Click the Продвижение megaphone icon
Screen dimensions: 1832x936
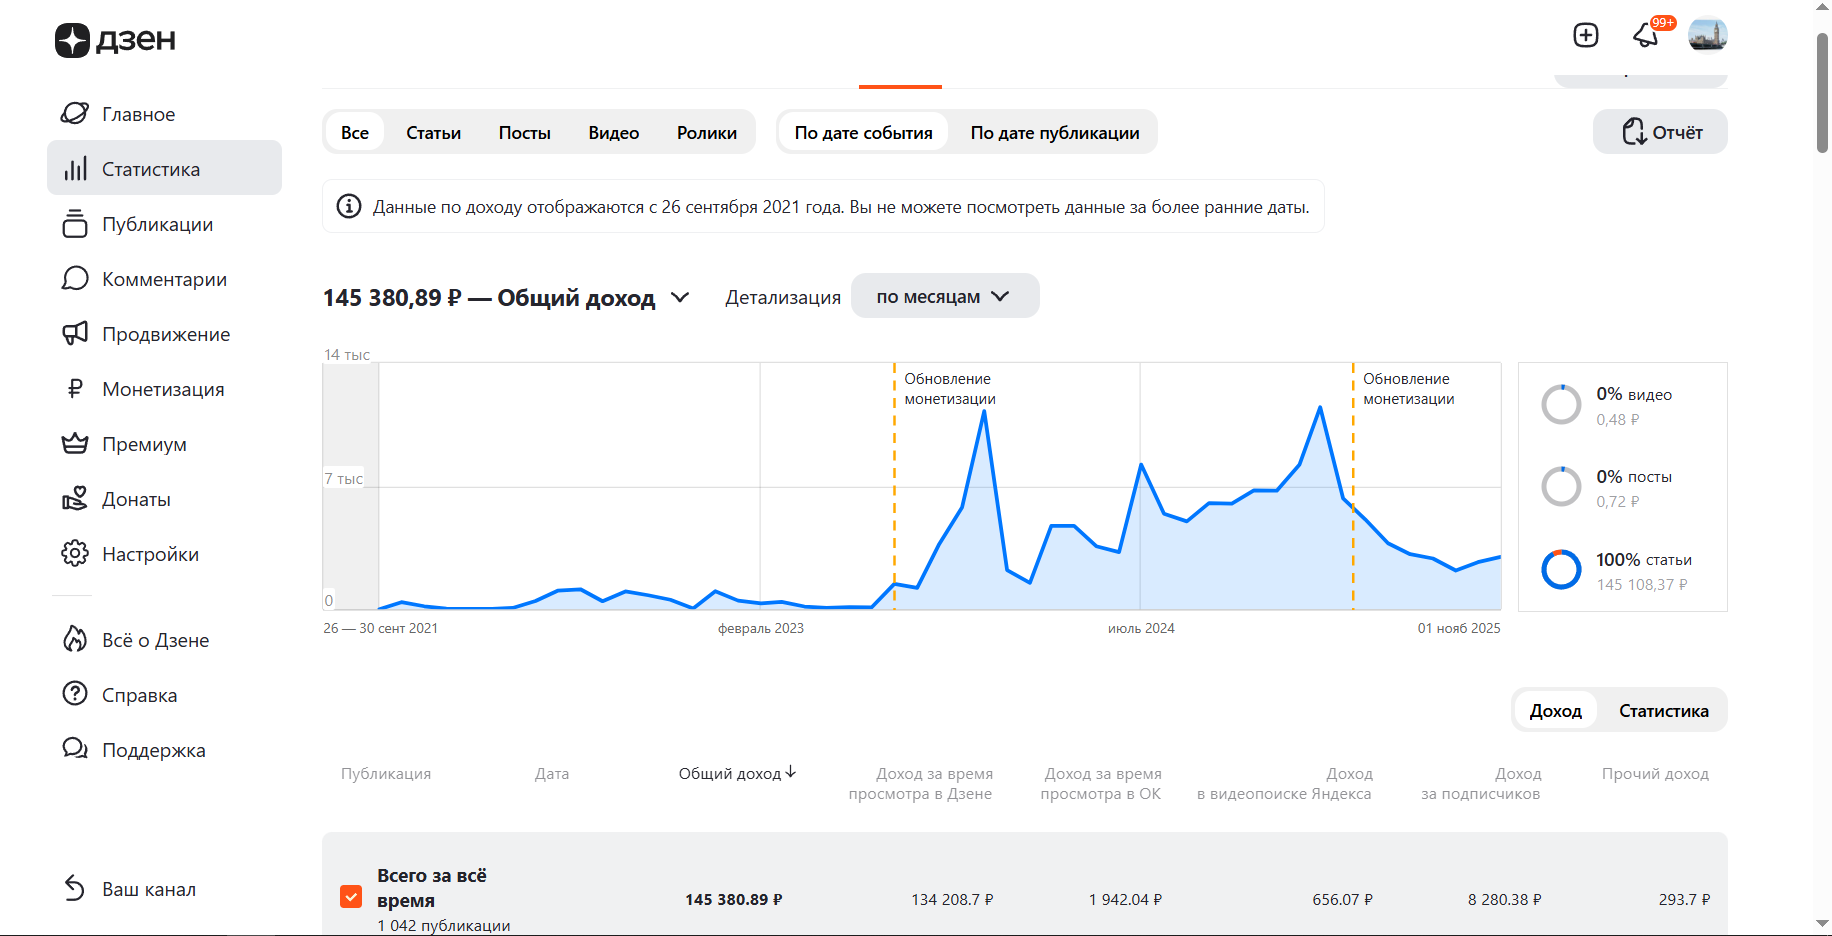75,334
